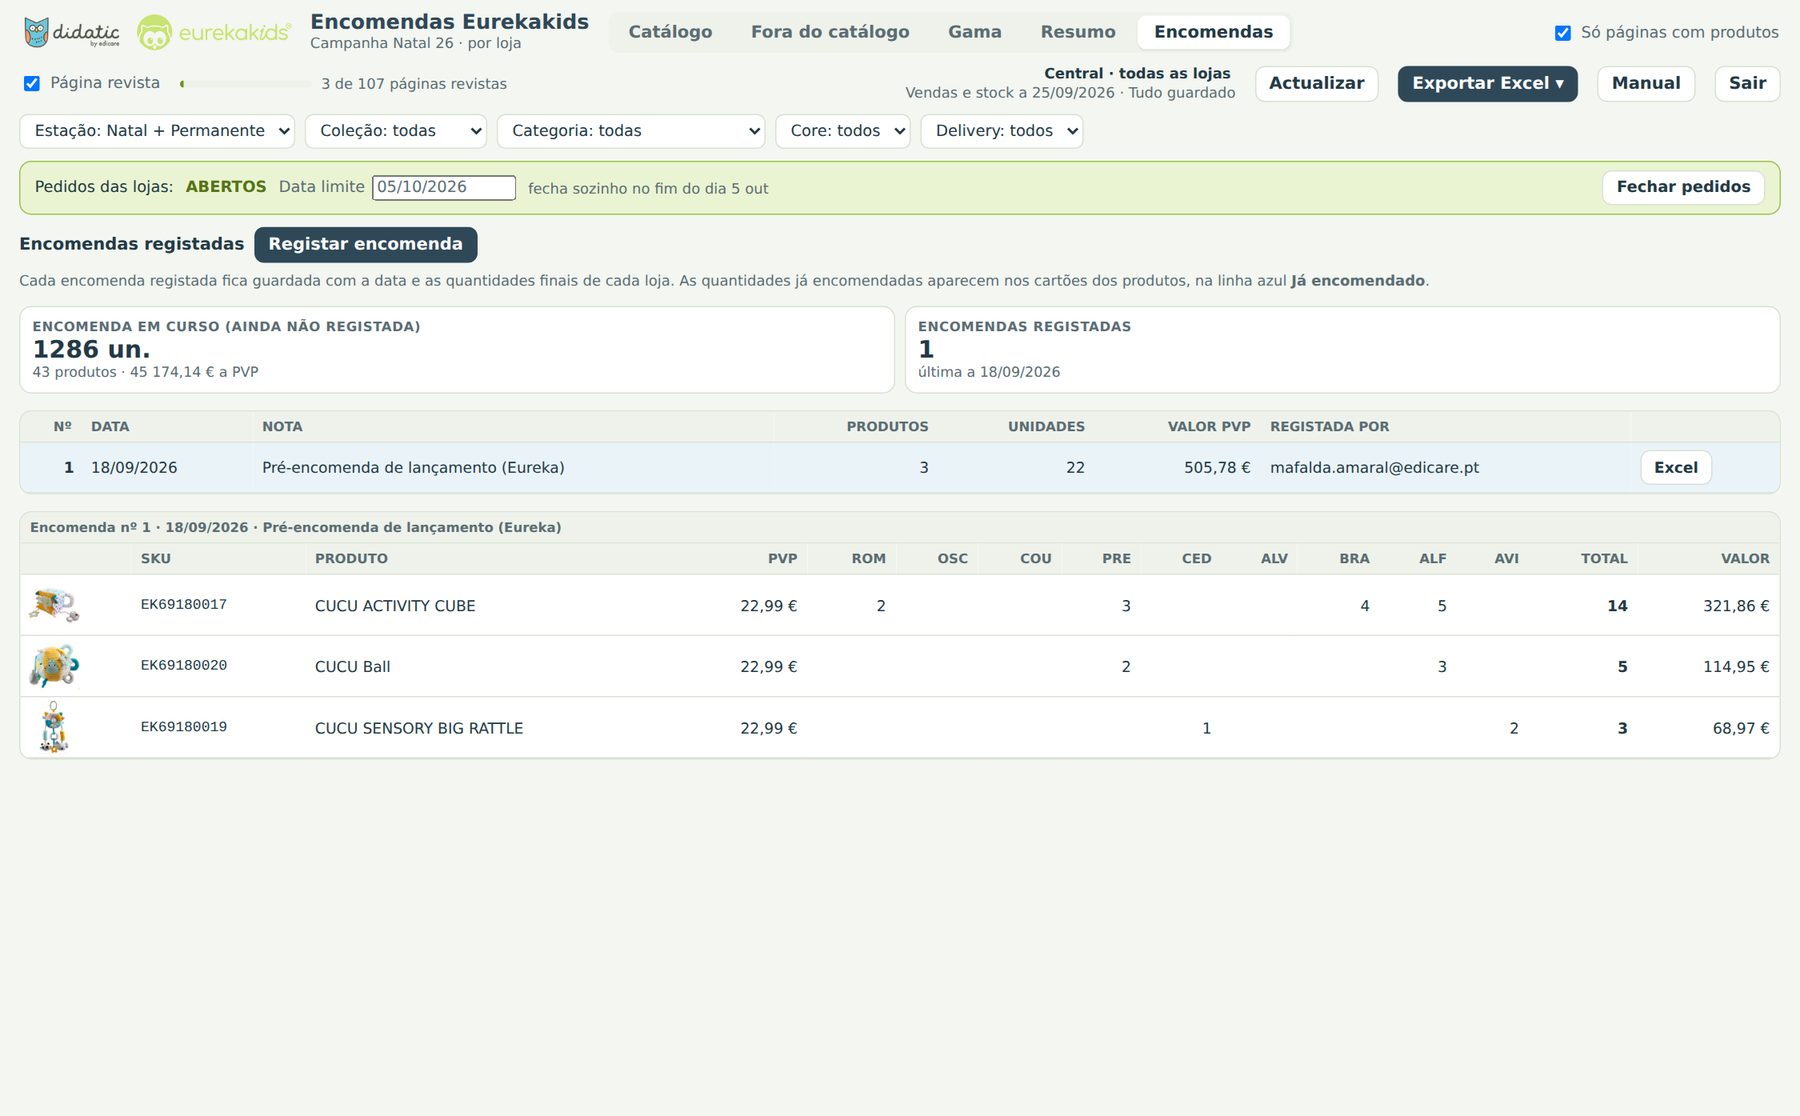Image resolution: width=1800 pixels, height=1116 pixels.
Task: Open the Categoria filter dropdown
Action: tap(631, 131)
